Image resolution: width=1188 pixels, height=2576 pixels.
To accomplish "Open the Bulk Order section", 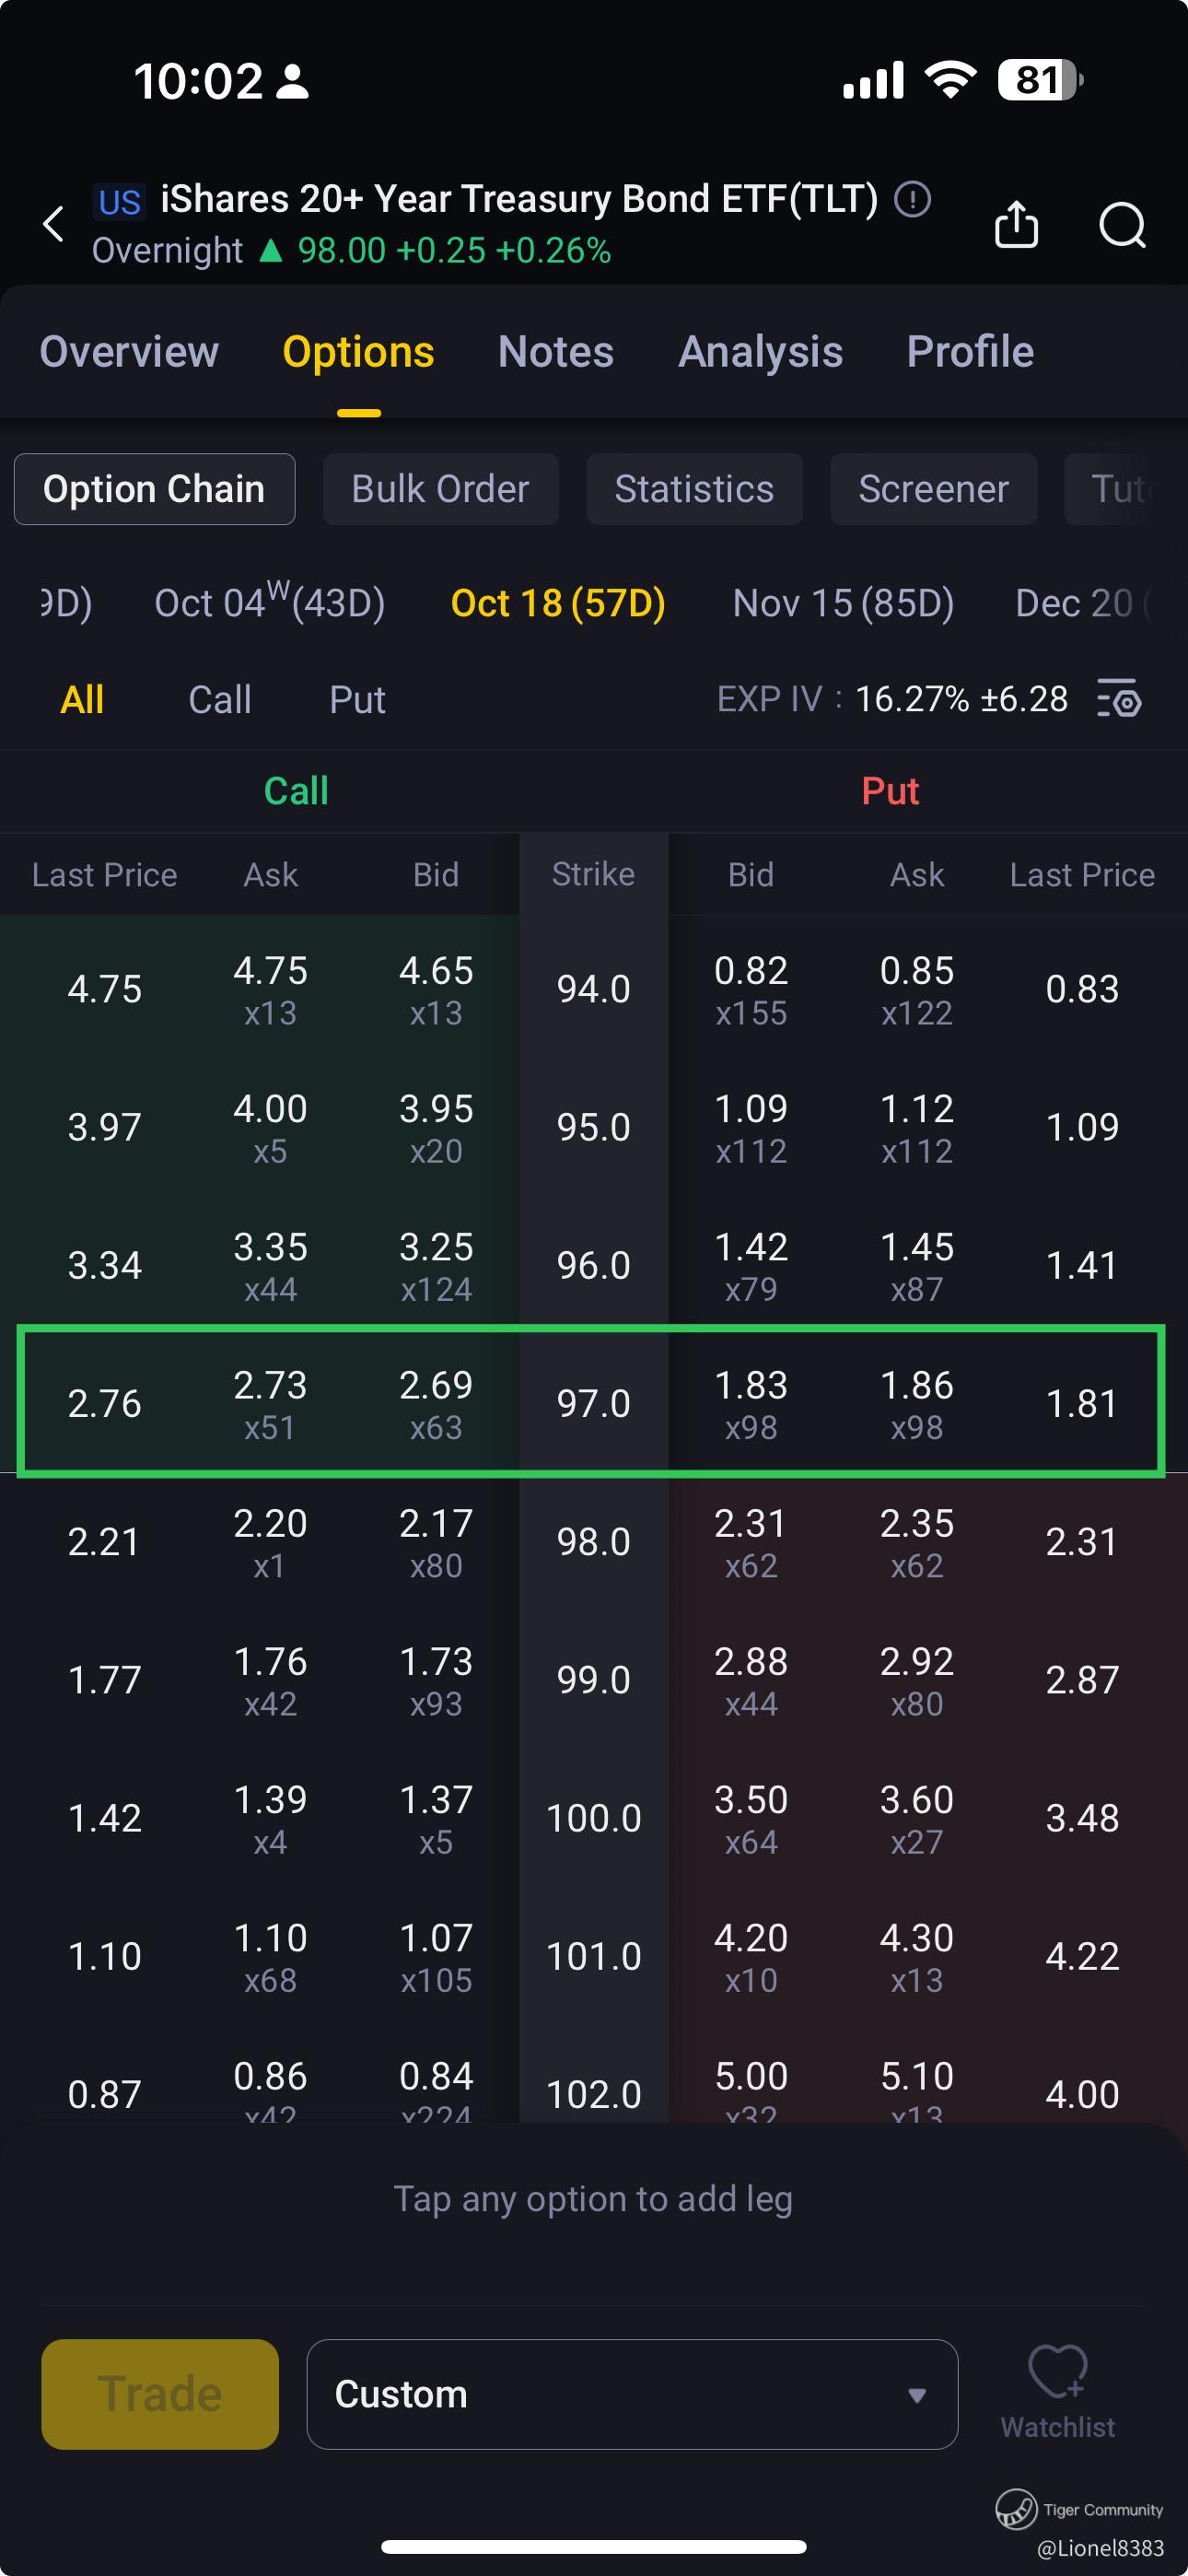I will click(x=440, y=489).
